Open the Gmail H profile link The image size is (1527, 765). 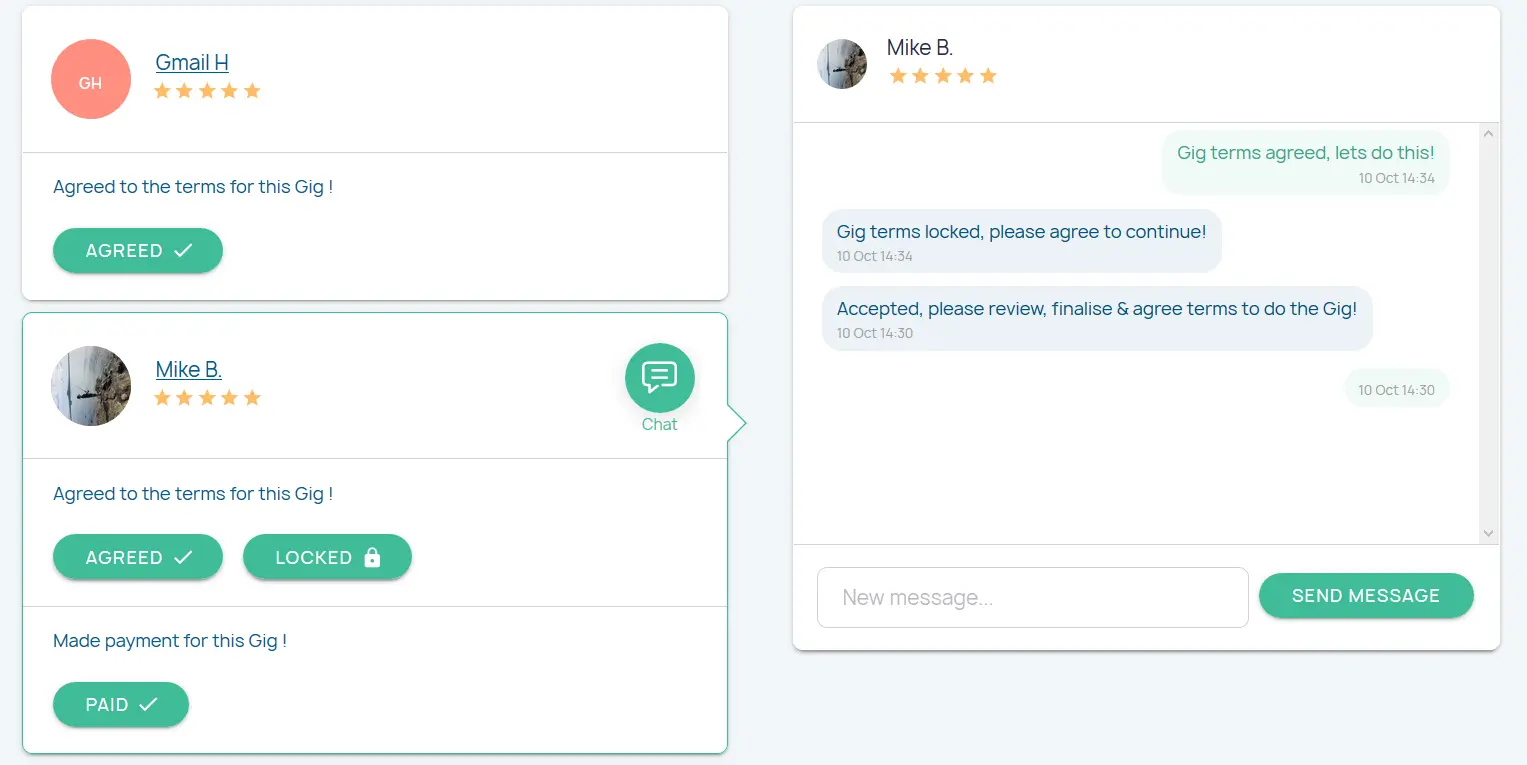click(x=192, y=62)
